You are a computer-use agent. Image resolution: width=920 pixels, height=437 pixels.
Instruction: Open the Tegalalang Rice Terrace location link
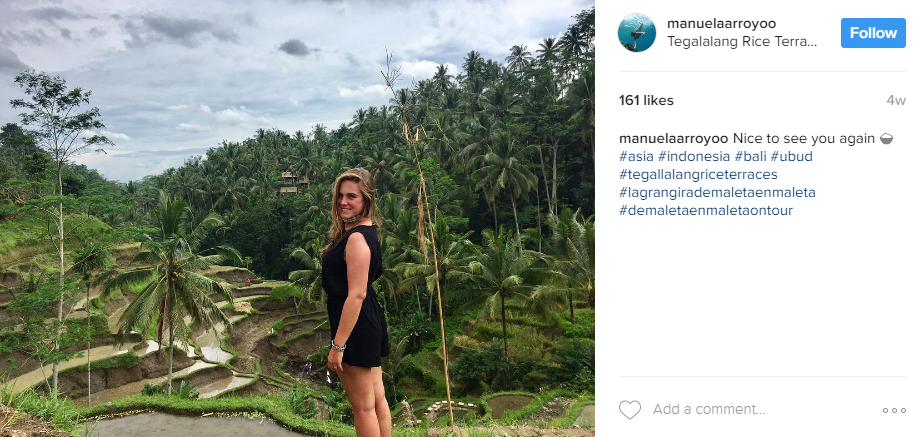point(742,42)
